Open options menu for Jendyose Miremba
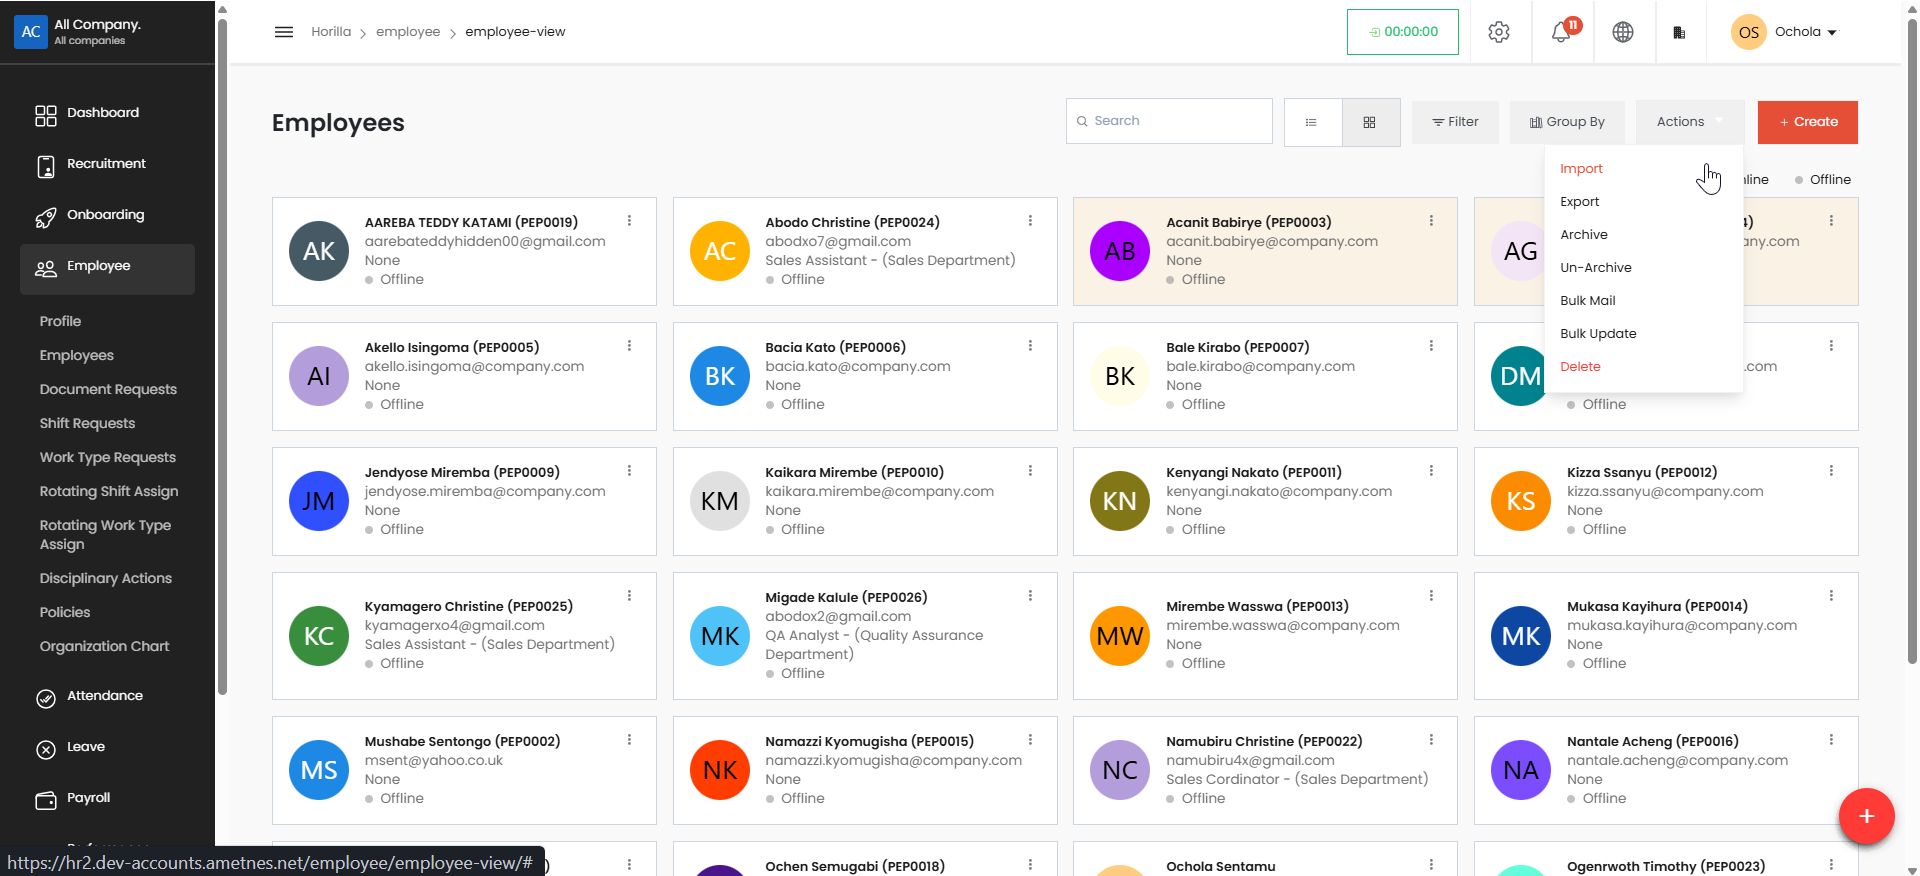The width and height of the screenshot is (1920, 876). (629, 471)
